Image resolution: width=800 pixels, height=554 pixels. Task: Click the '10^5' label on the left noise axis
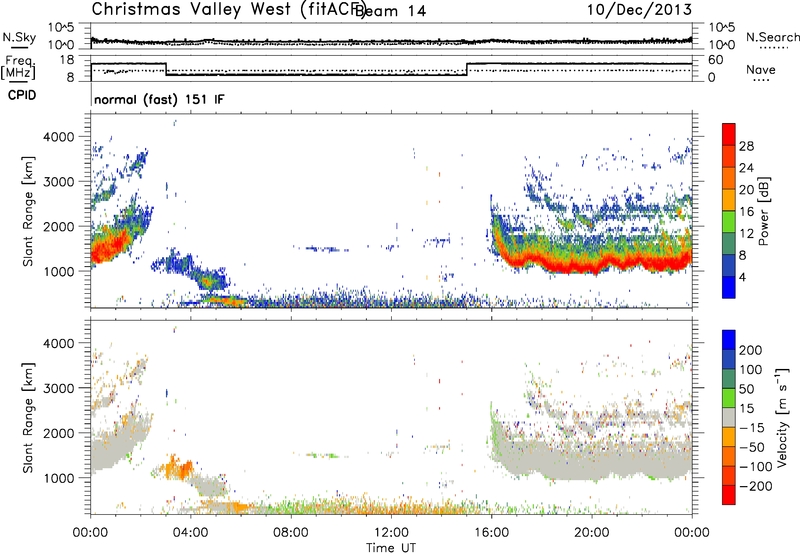tap(61, 27)
